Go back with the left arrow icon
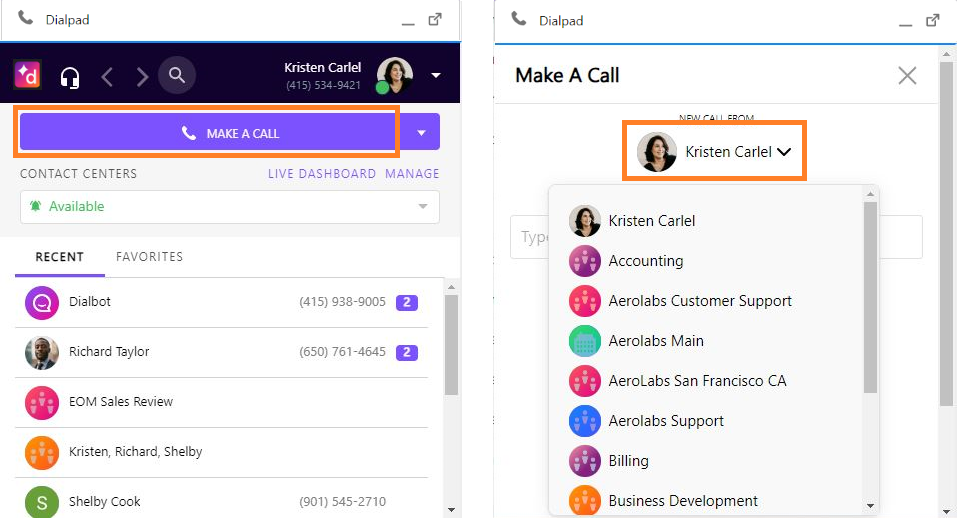This screenshot has height=518, width=957. (107, 77)
